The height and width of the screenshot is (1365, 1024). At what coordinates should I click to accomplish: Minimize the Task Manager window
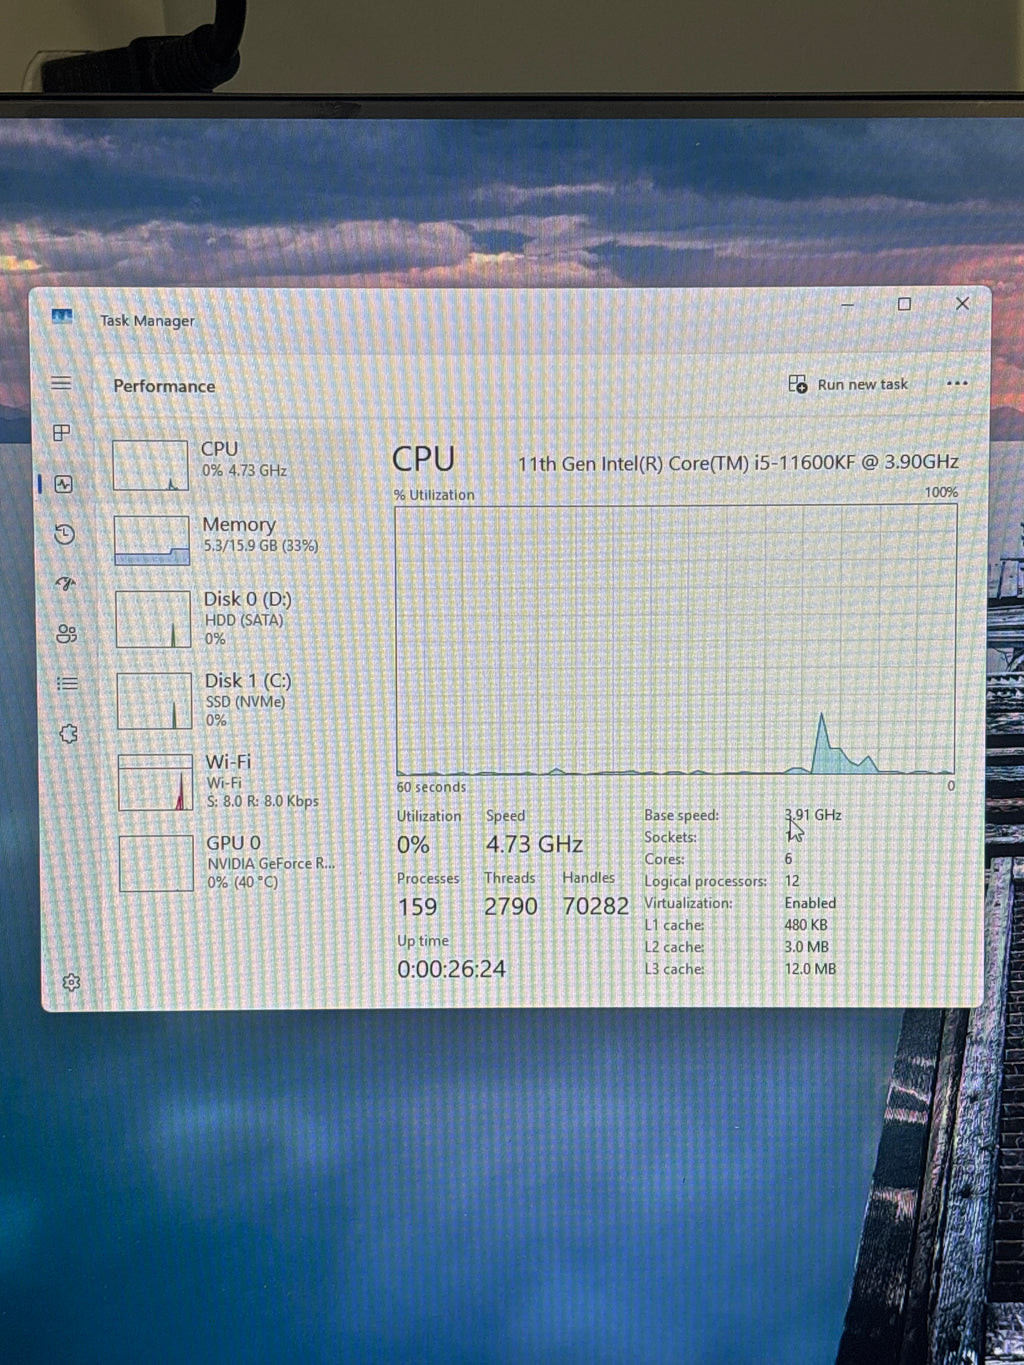848,303
